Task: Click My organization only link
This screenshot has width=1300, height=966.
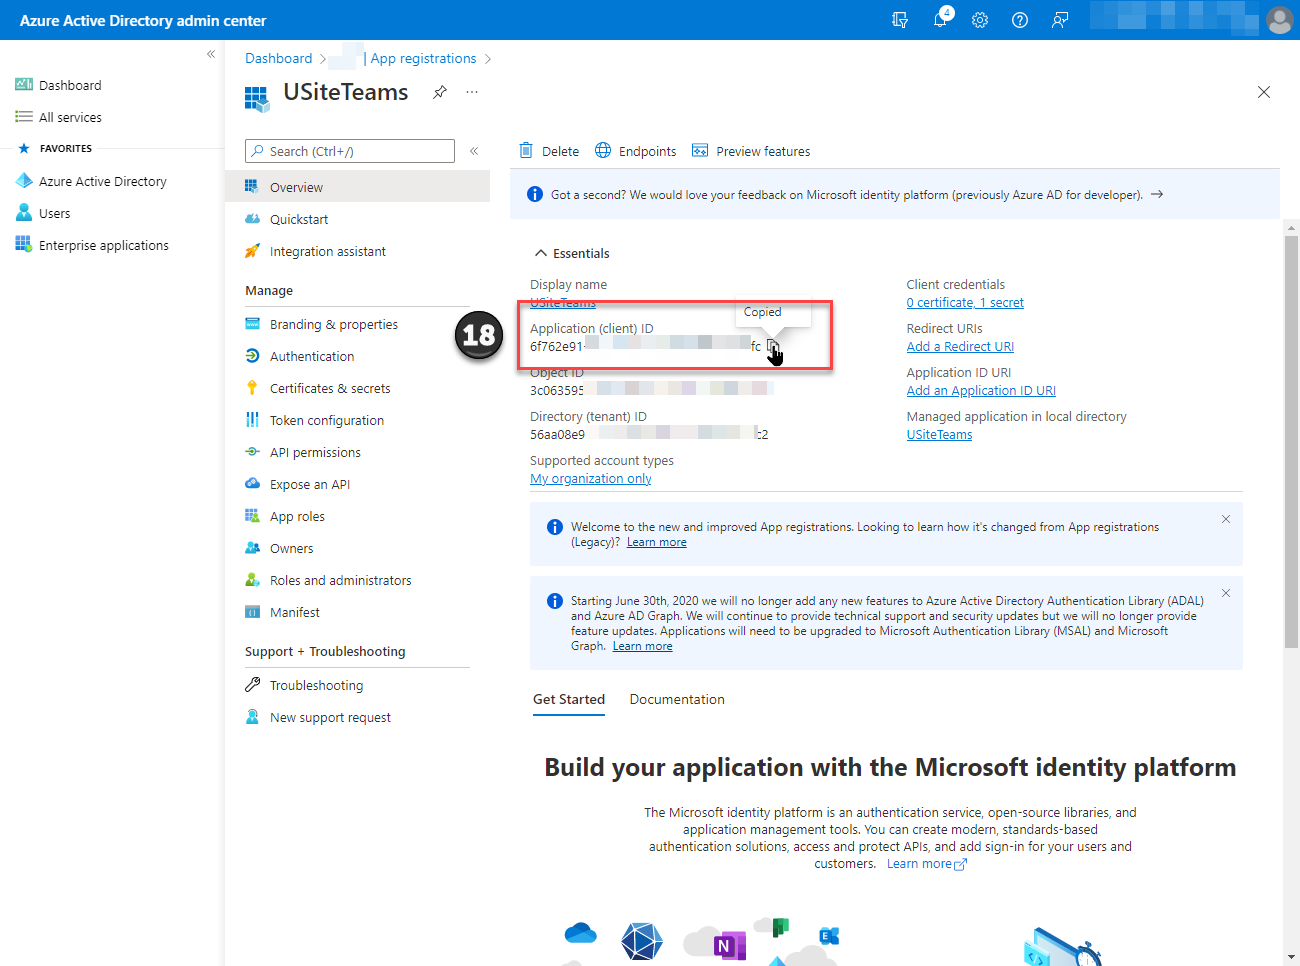Action: pos(591,478)
